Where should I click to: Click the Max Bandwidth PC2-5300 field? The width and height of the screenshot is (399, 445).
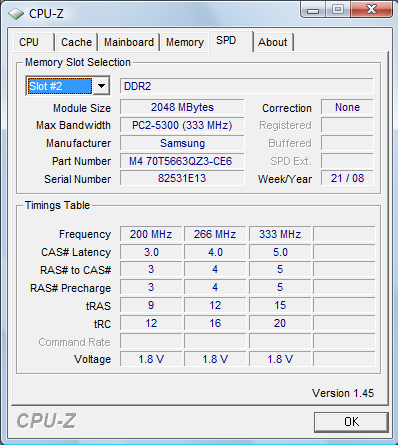182,125
